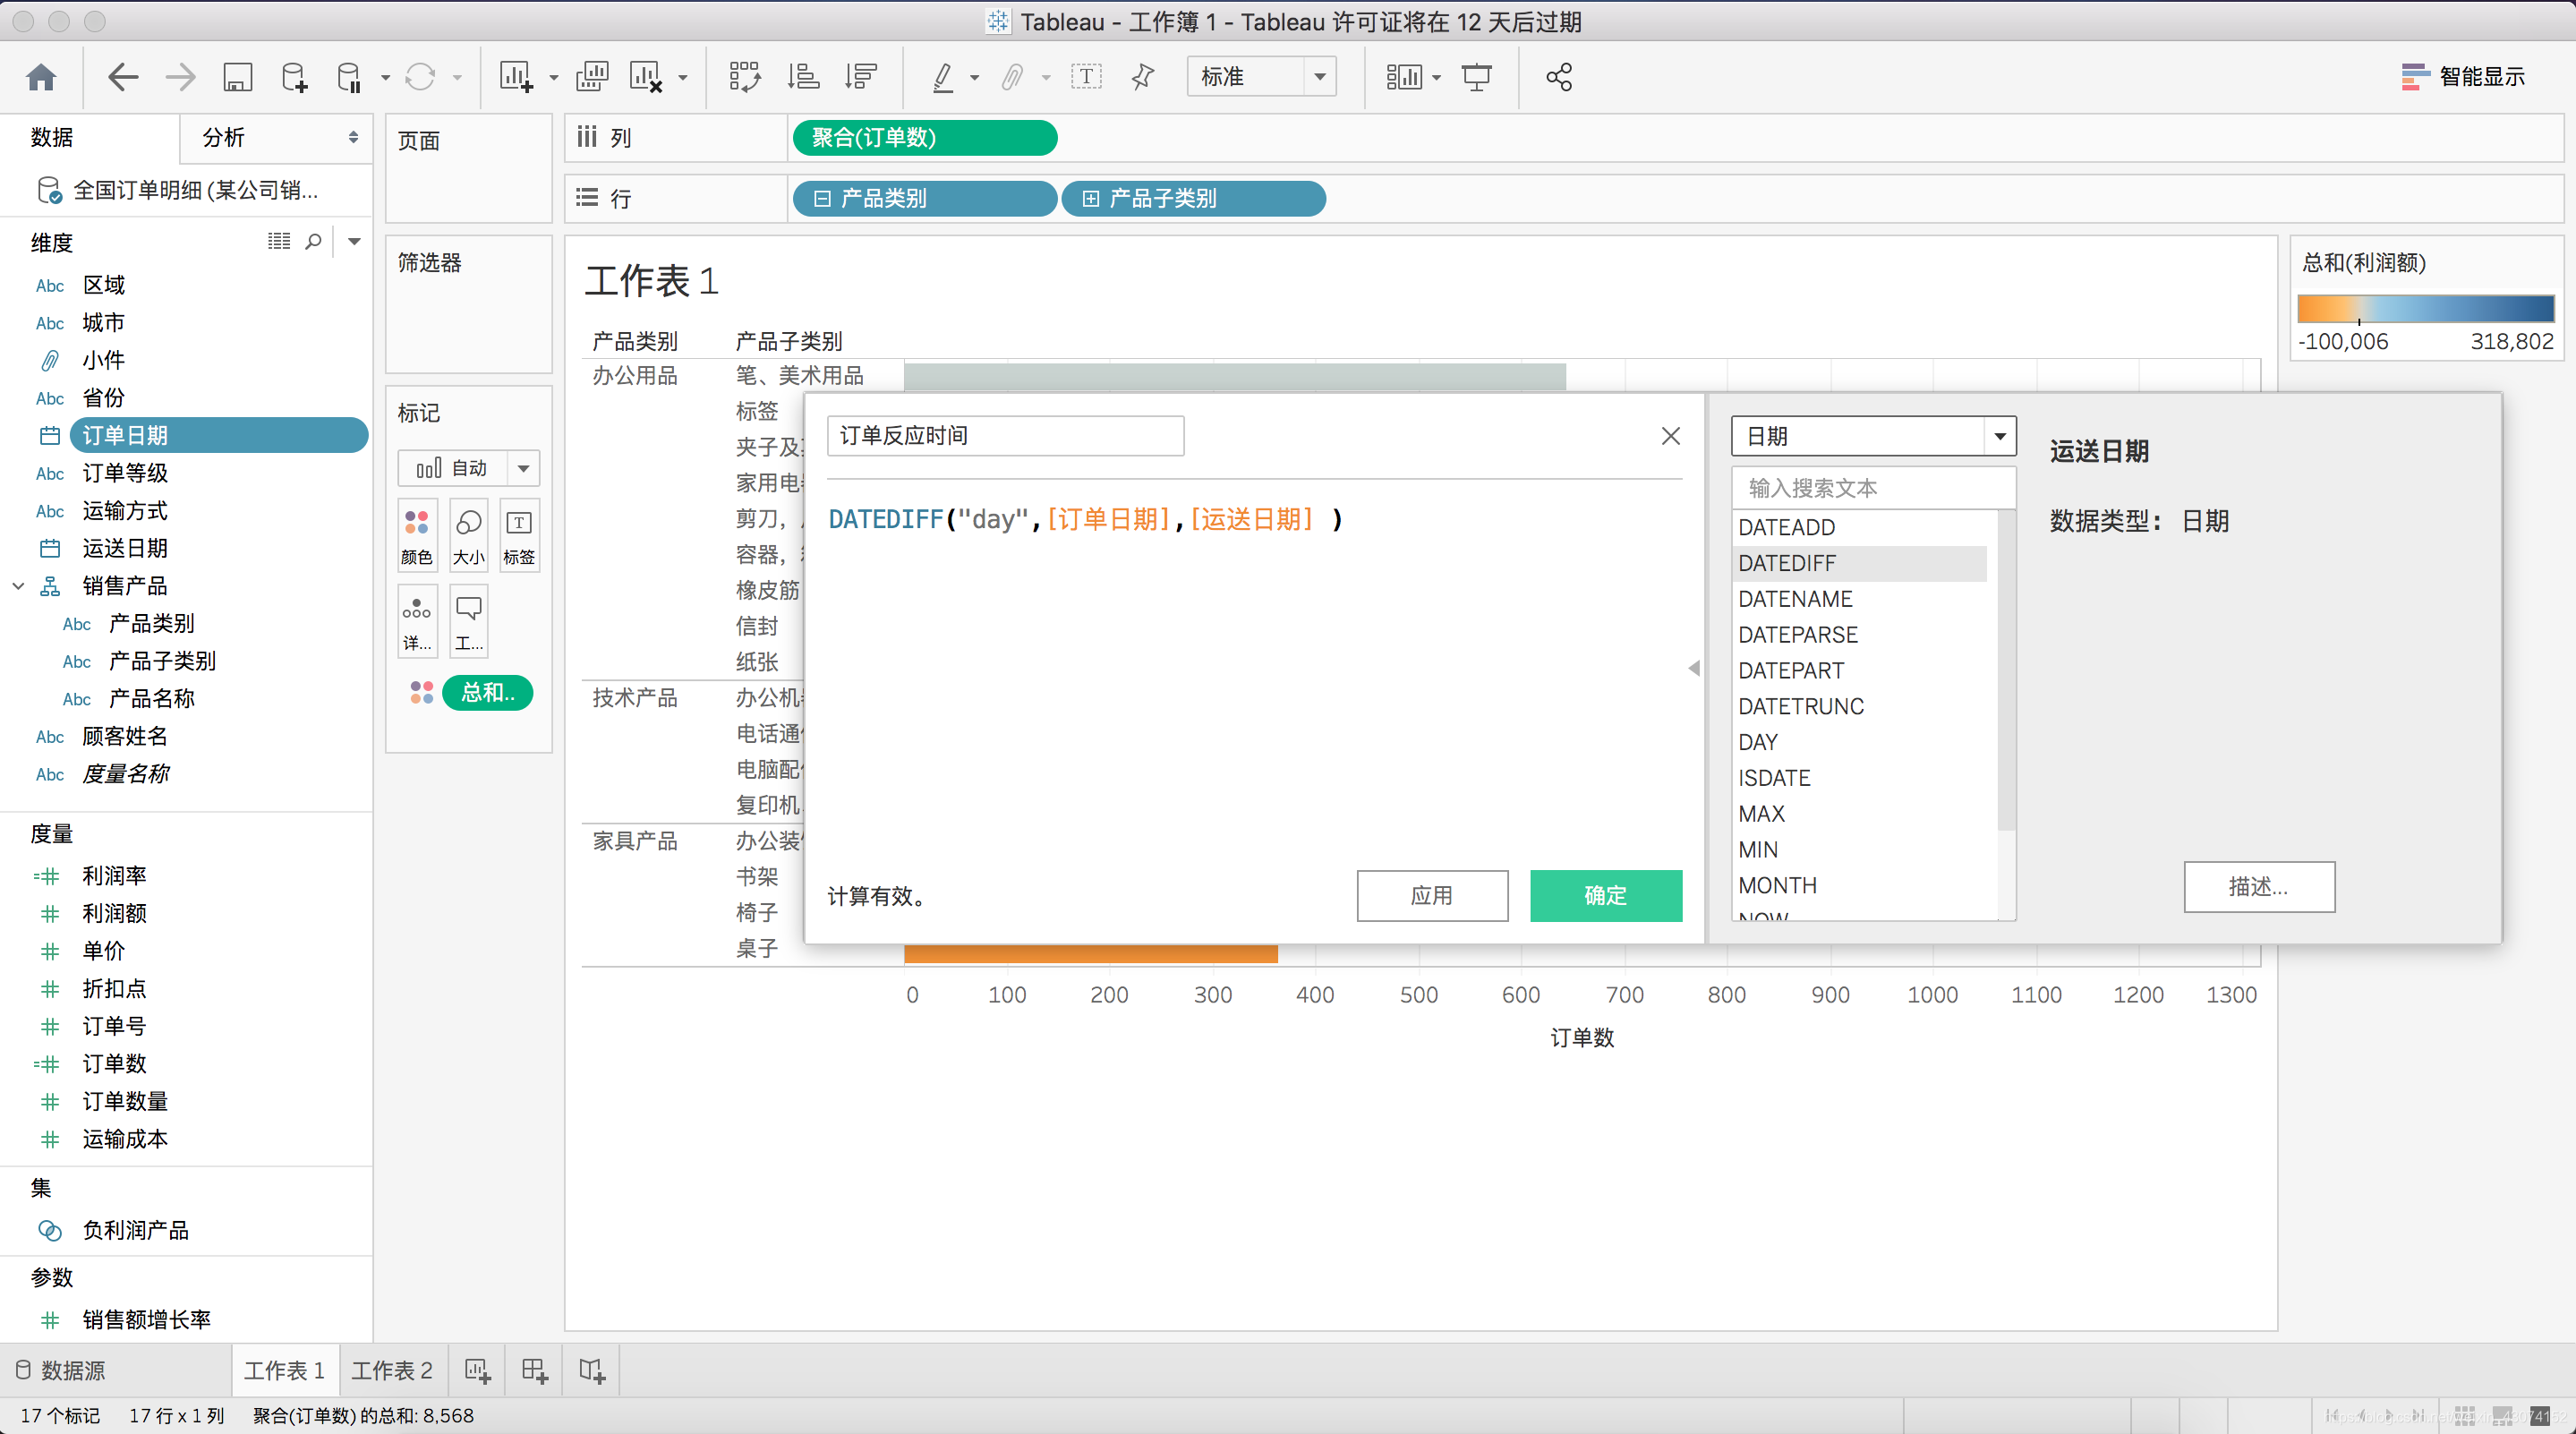Viewport: 2576px width, 1434px height.
Task: Click the refresh run update icon
Action: coord(420,77)
